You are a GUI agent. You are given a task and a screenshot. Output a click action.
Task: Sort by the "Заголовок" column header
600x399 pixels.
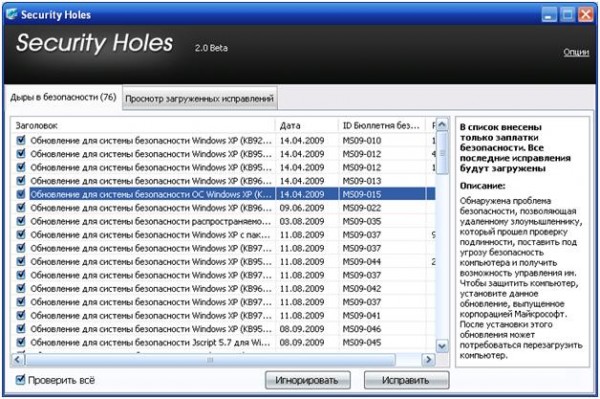pos(142,125)
